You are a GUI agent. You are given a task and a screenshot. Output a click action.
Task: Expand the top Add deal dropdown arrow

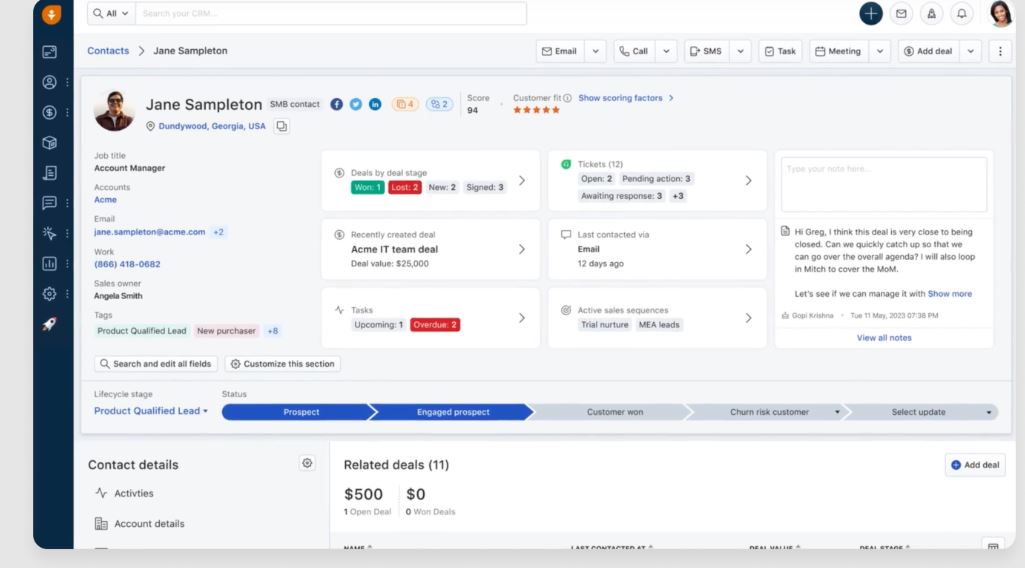tap(971, 51)
